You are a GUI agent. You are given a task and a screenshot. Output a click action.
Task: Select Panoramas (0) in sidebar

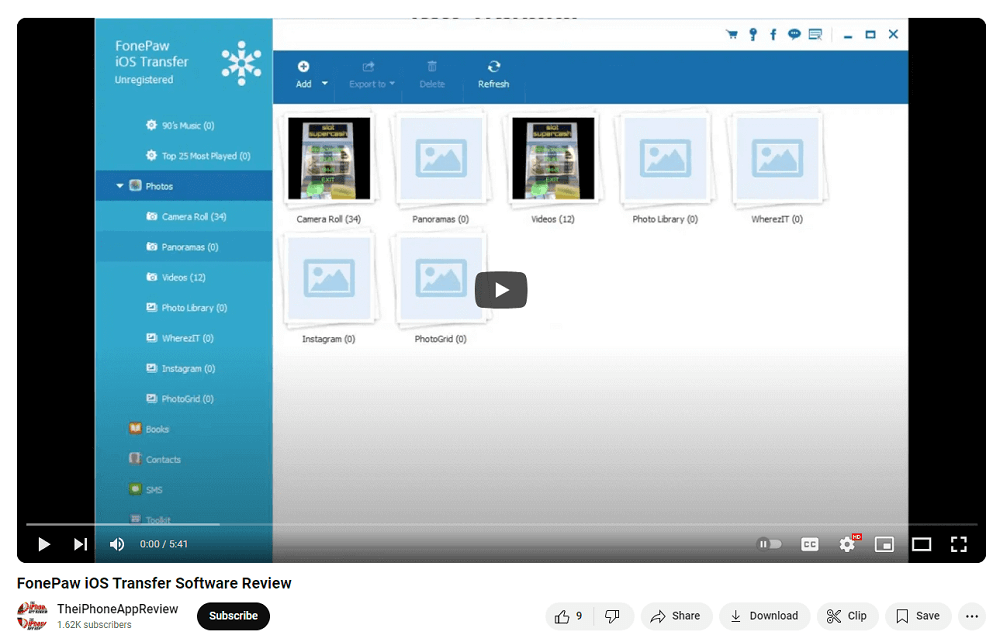184,247
